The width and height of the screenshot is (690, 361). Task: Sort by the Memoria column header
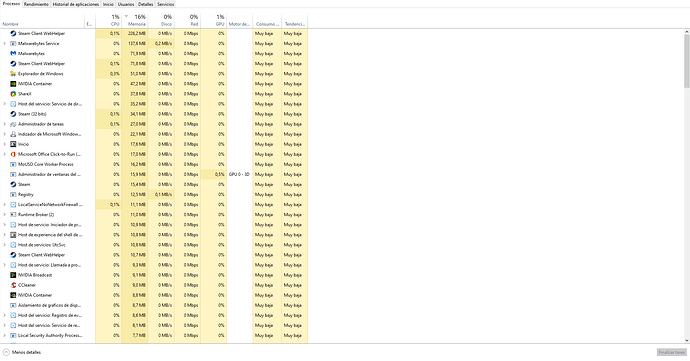pos(135,20)
